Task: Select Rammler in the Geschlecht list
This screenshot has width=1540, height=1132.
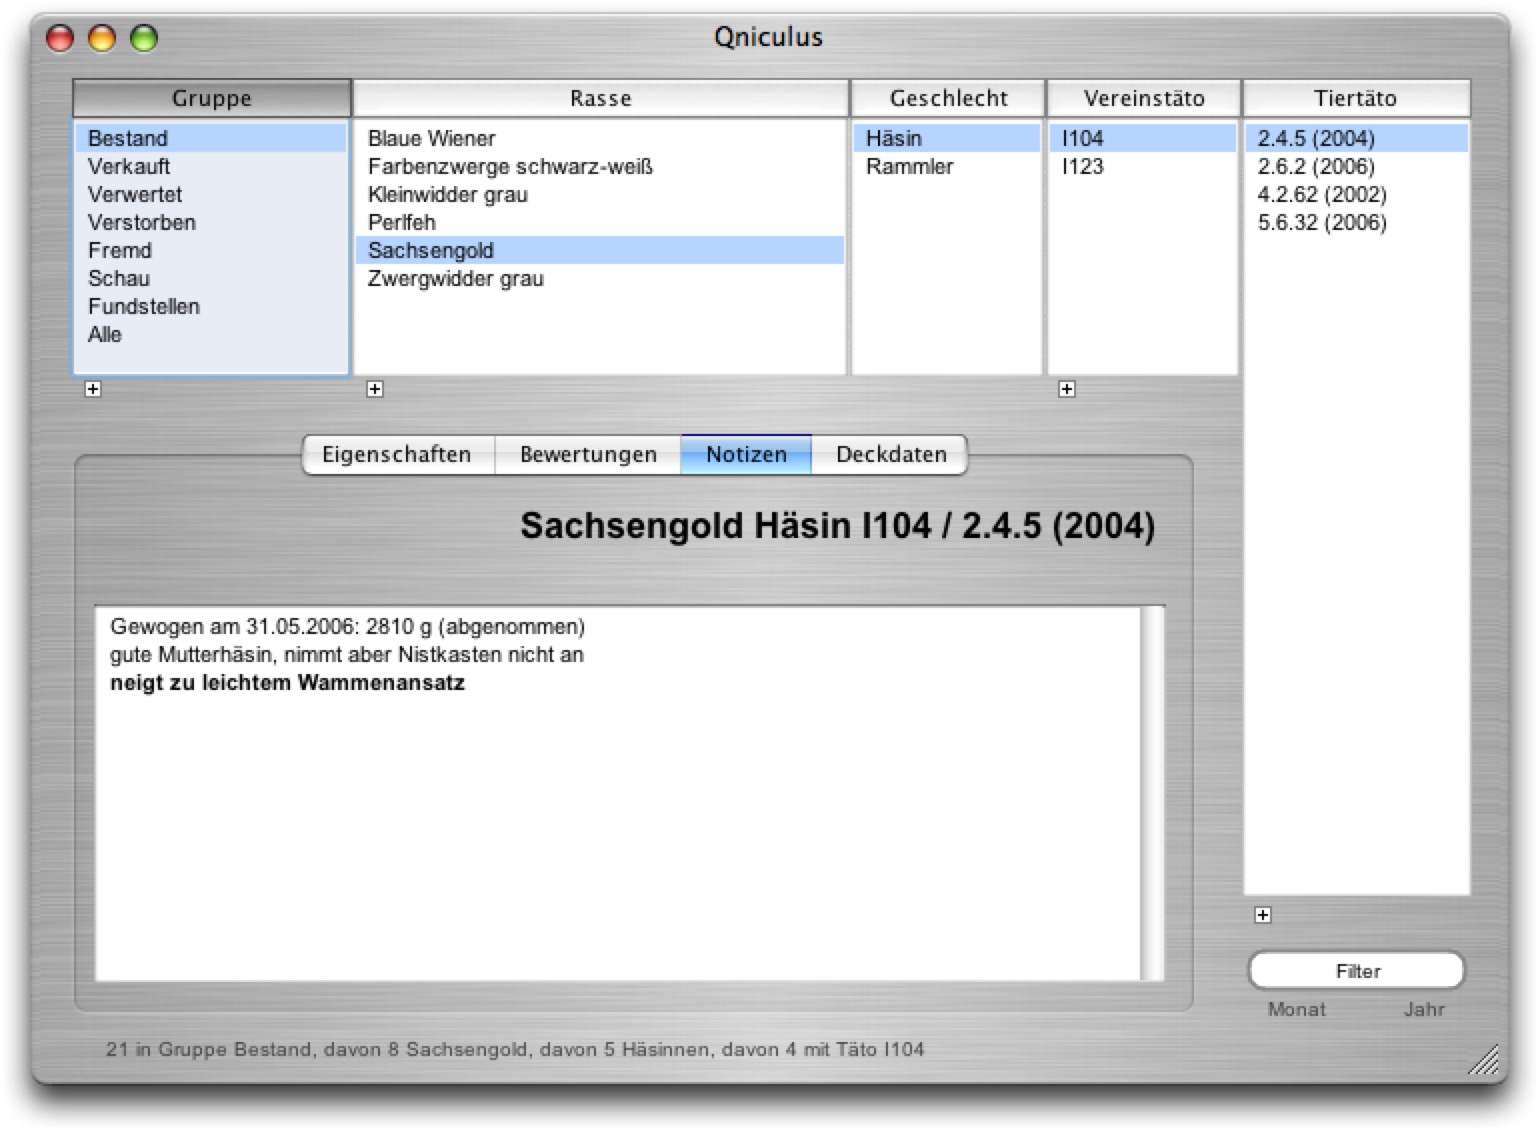Action: point(947,166)
